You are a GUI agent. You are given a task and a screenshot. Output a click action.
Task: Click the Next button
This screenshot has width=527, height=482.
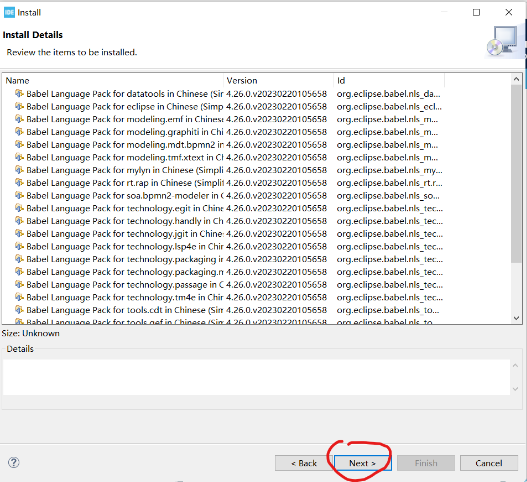[x=362, y=463]
